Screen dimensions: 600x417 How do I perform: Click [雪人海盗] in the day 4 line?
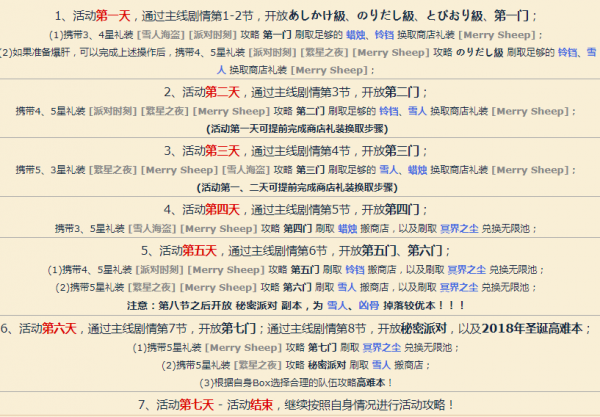152,229
